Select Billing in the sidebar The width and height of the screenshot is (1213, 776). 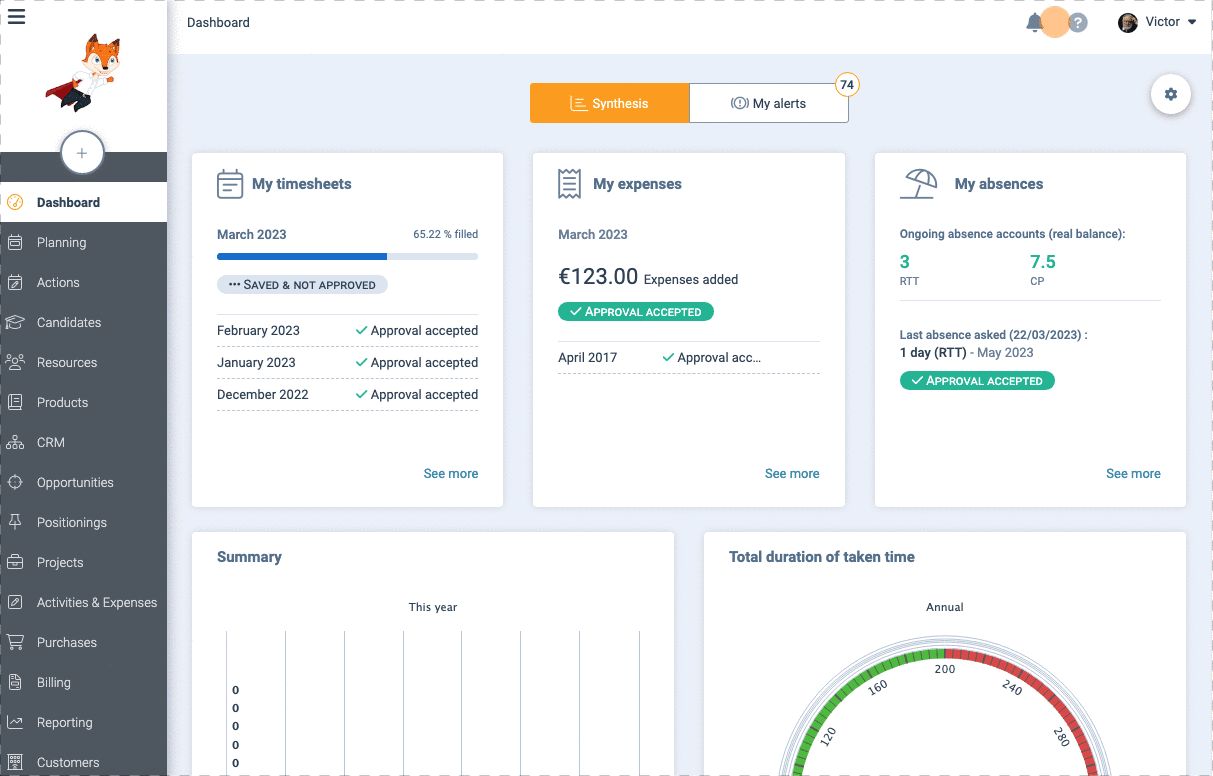tap(83, 682)
